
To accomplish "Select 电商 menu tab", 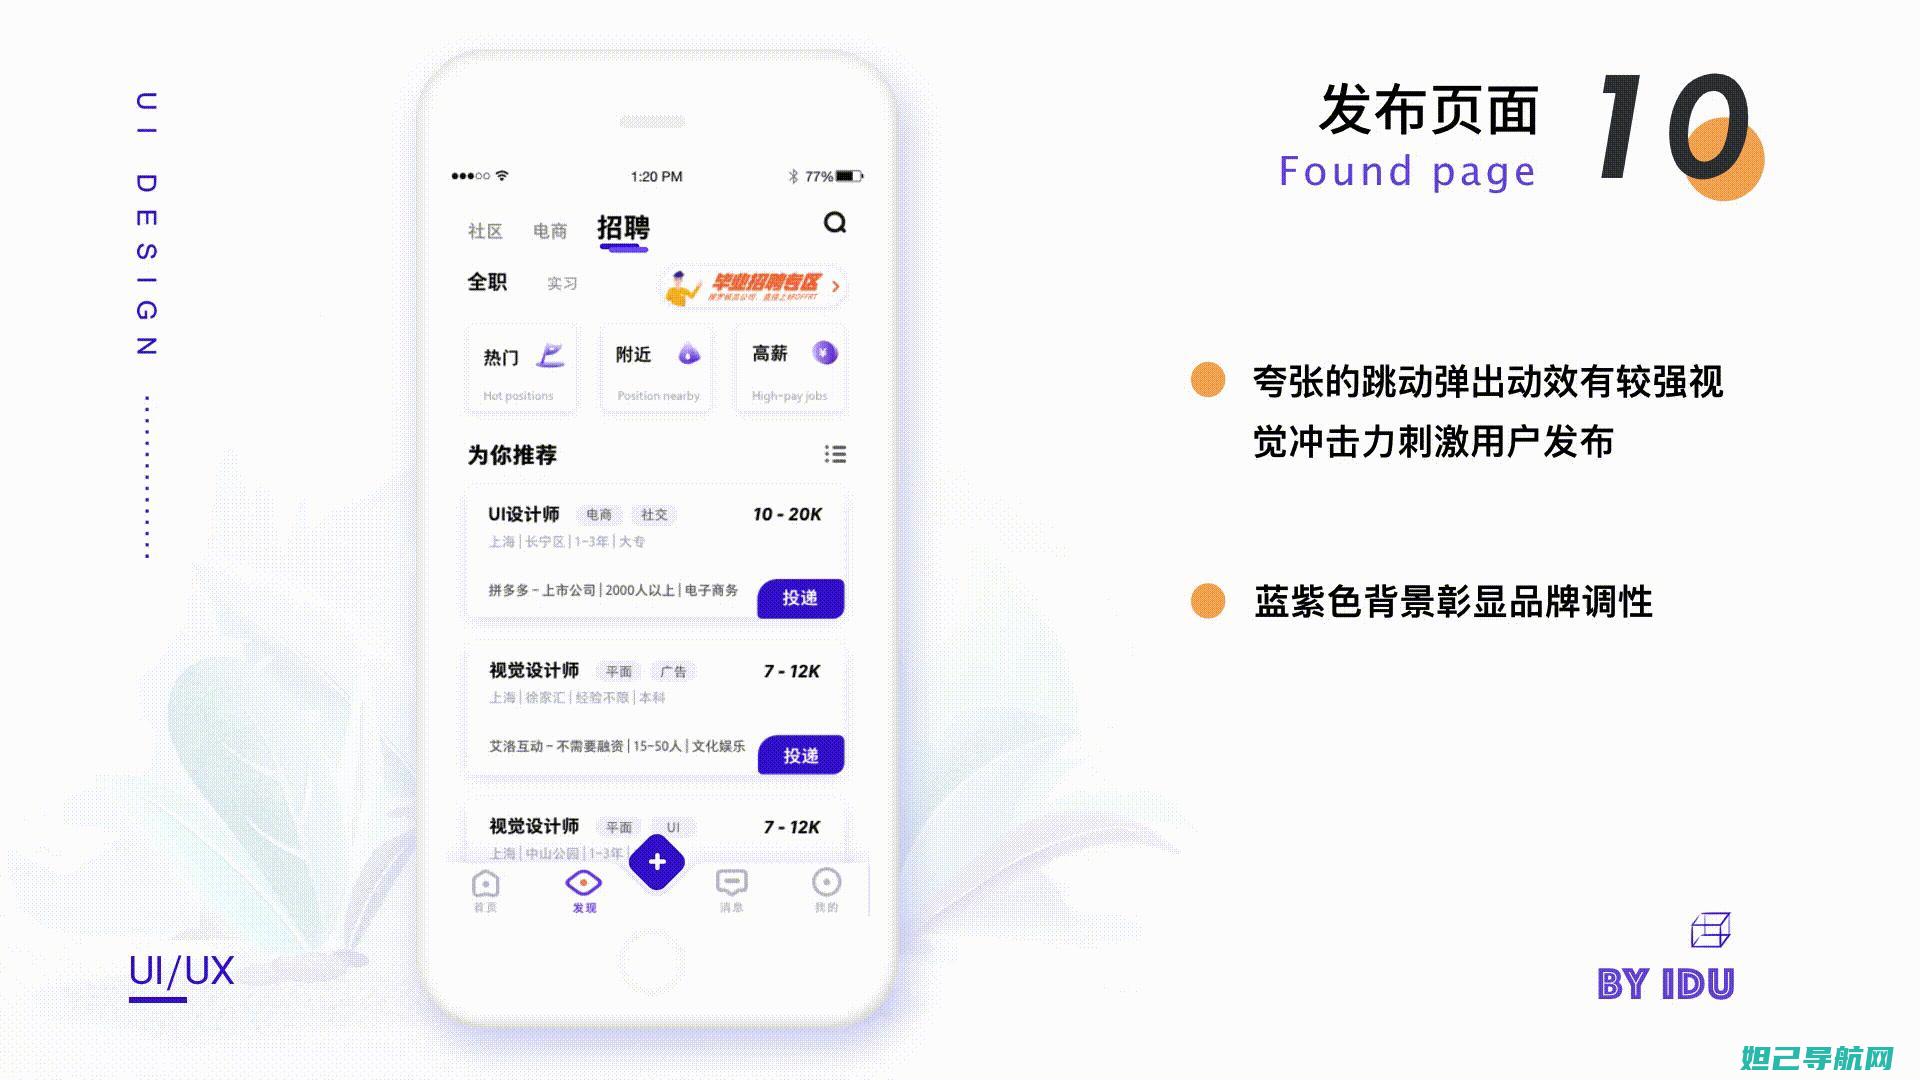I will [551, 227].
